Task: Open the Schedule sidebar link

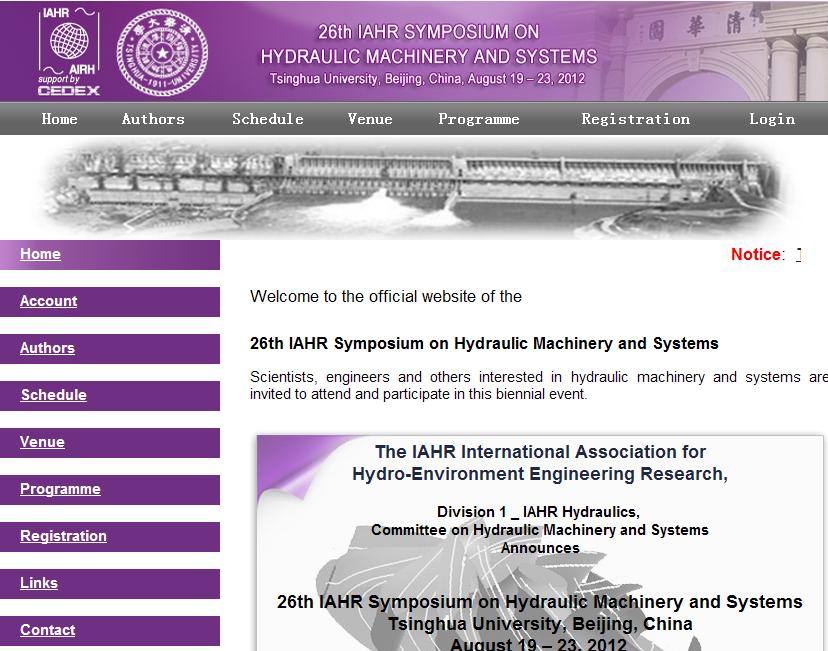Action: [x=53, y=395]
